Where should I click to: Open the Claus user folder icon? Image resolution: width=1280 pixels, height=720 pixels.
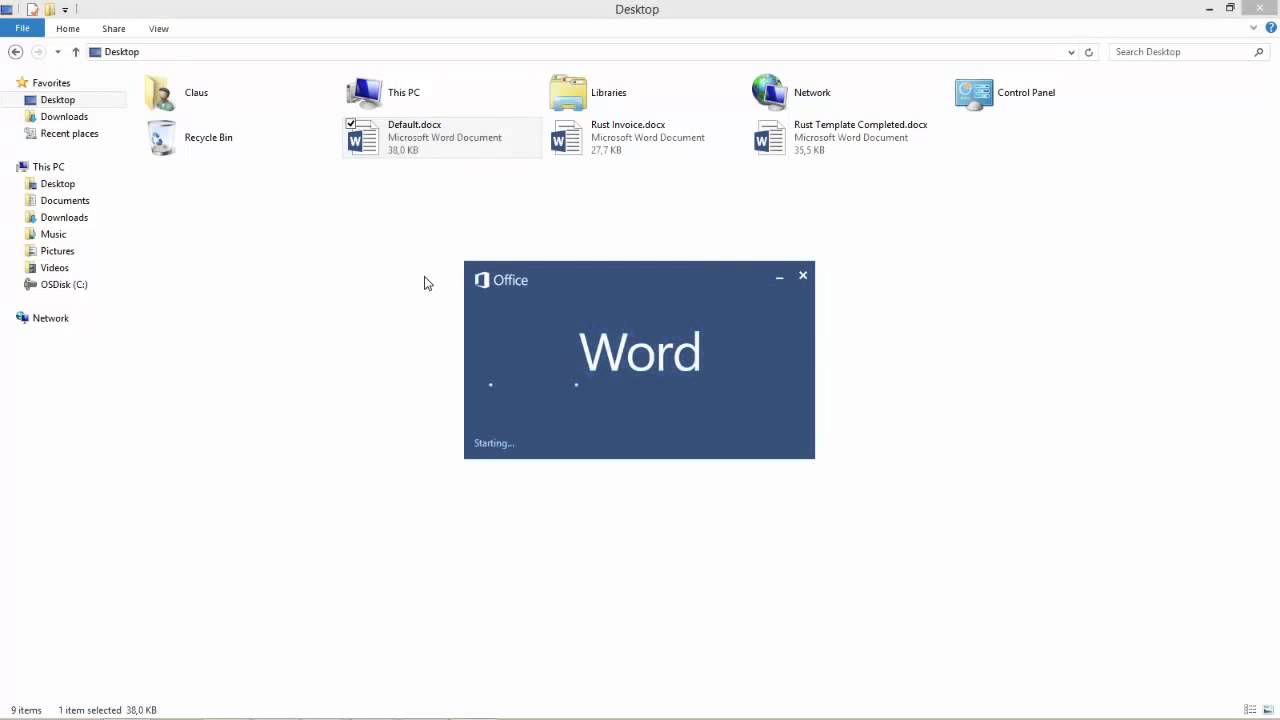click(160, 93)
